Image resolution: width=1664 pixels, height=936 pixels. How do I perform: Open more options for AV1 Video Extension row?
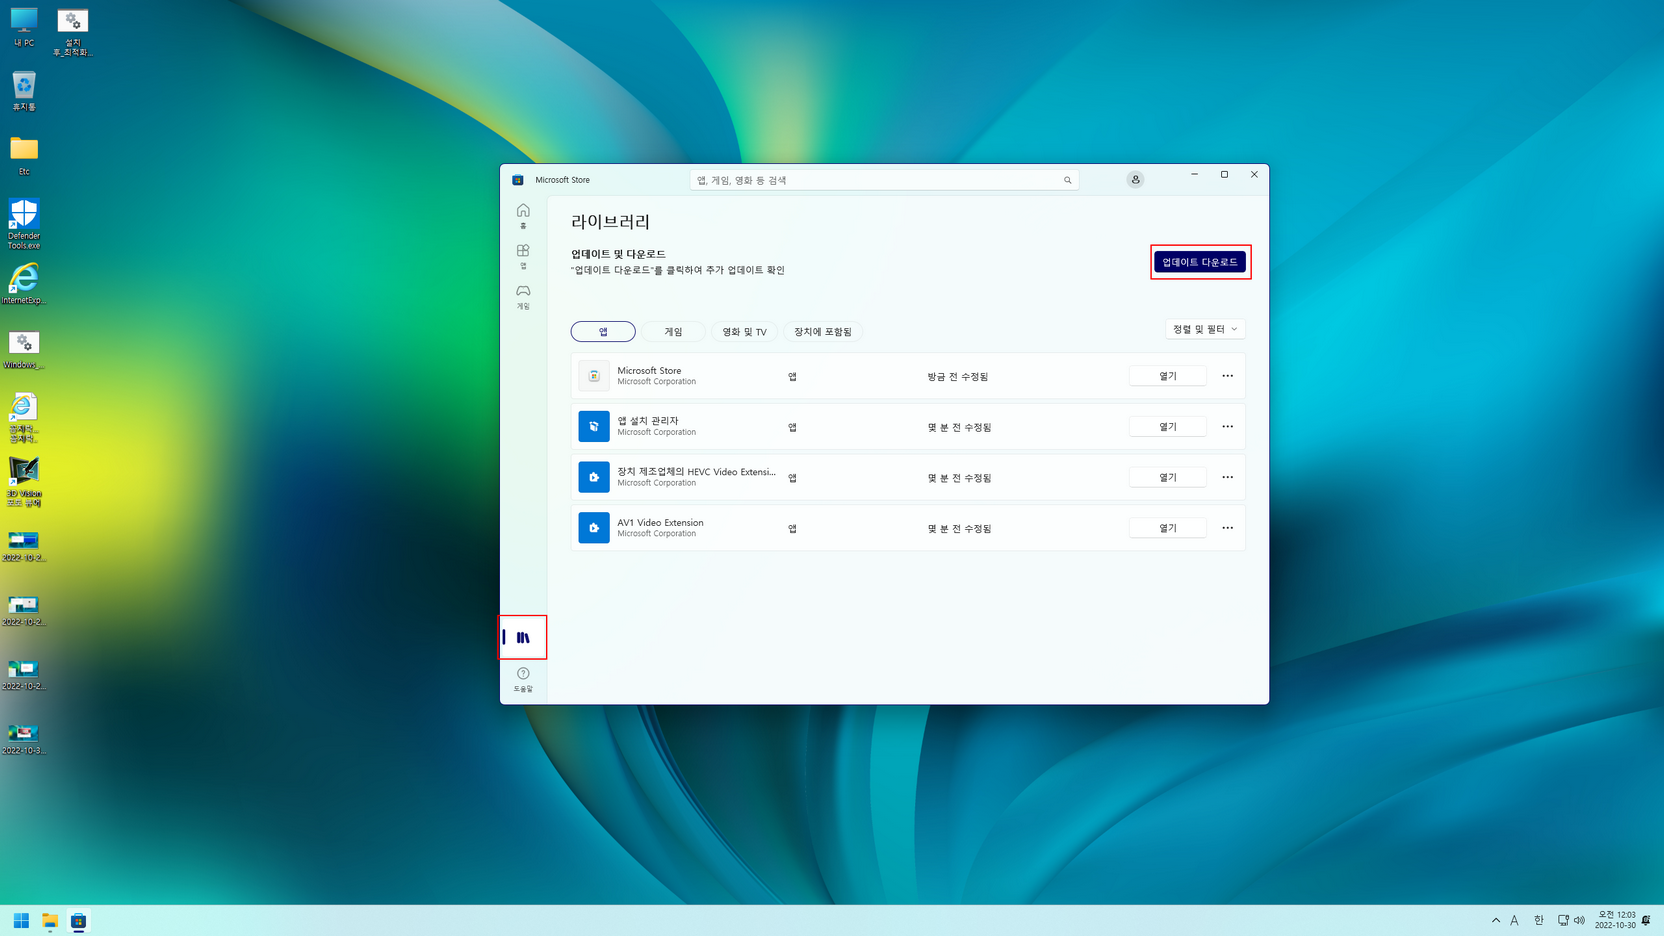[x=1227, y=528]
